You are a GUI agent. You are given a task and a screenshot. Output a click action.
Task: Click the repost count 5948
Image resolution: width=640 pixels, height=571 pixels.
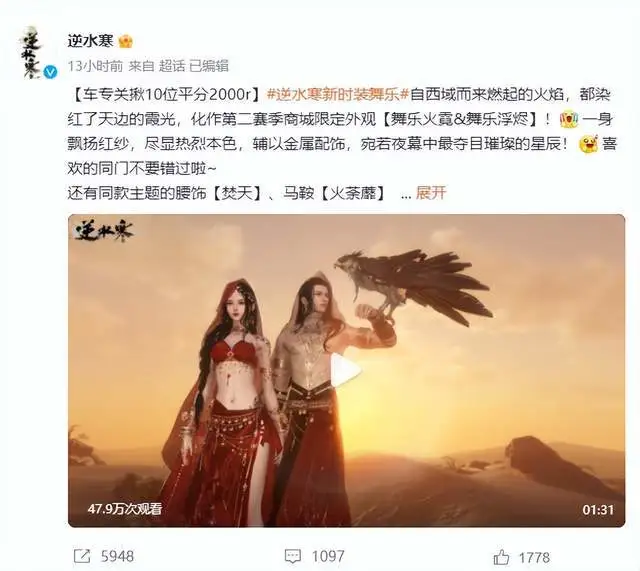[118, 556]
